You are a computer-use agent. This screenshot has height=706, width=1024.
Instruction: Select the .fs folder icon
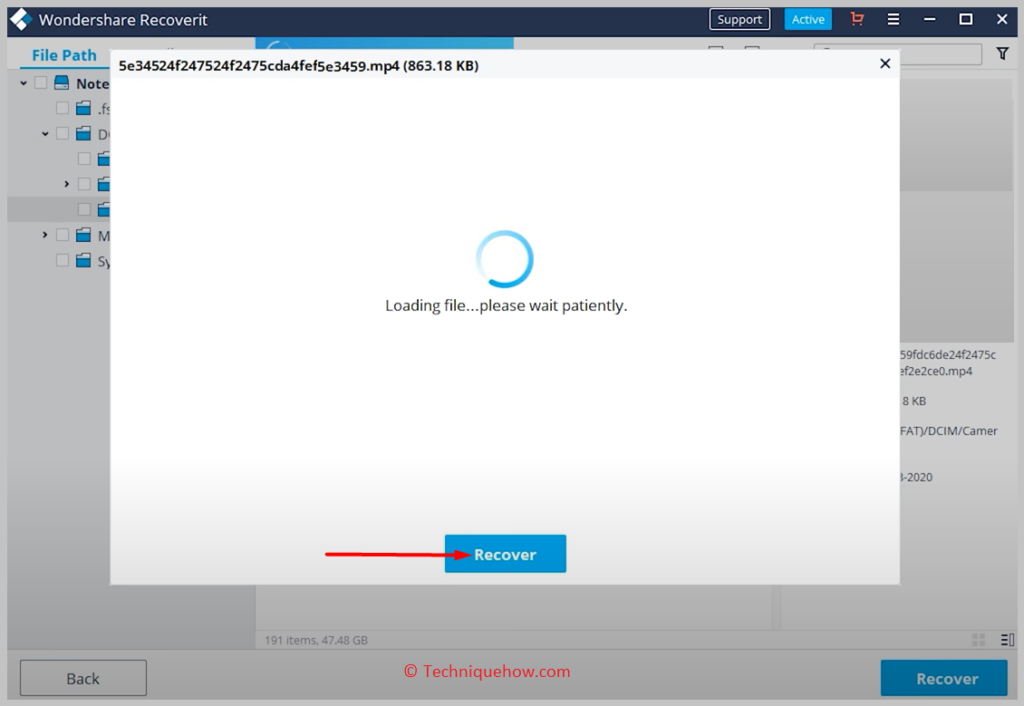point(83,108)
